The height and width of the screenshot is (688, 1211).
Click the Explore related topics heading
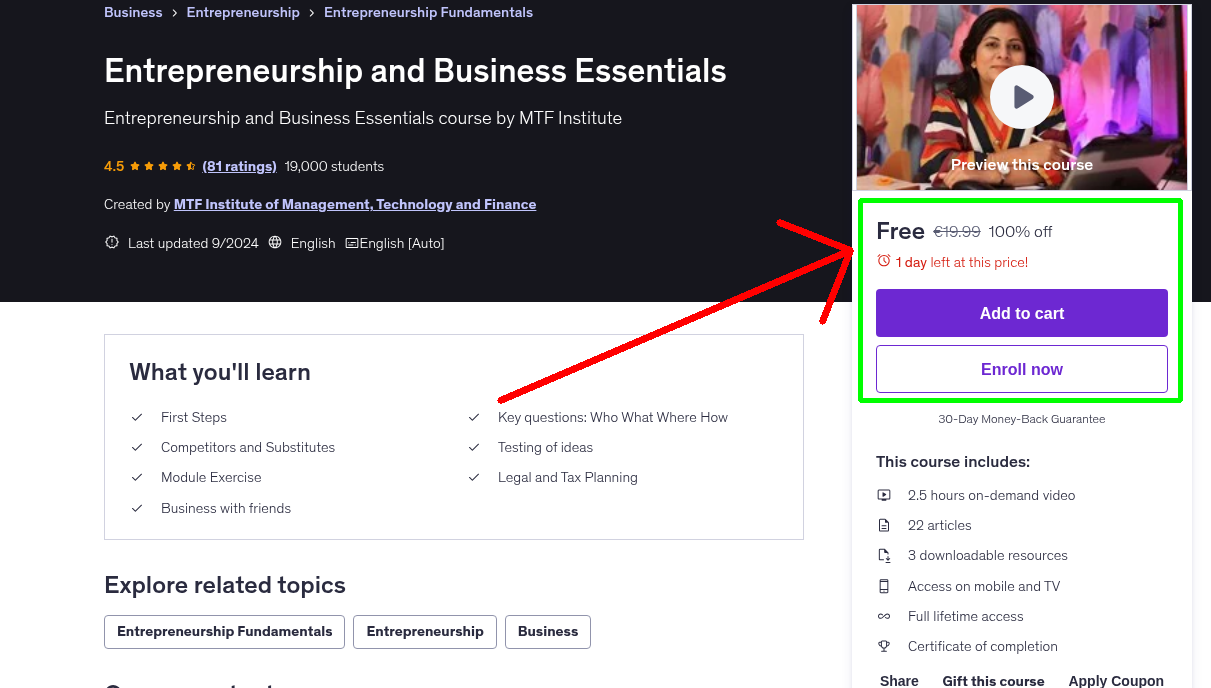pos(225,585)
